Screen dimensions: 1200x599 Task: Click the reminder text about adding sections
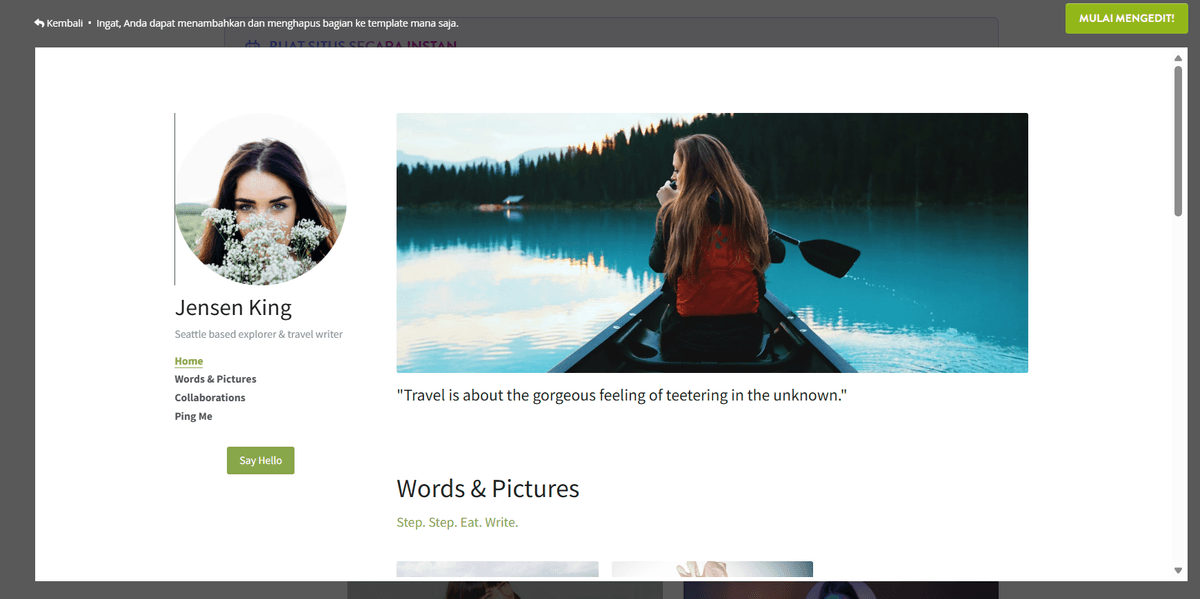(x=278, y=23)
